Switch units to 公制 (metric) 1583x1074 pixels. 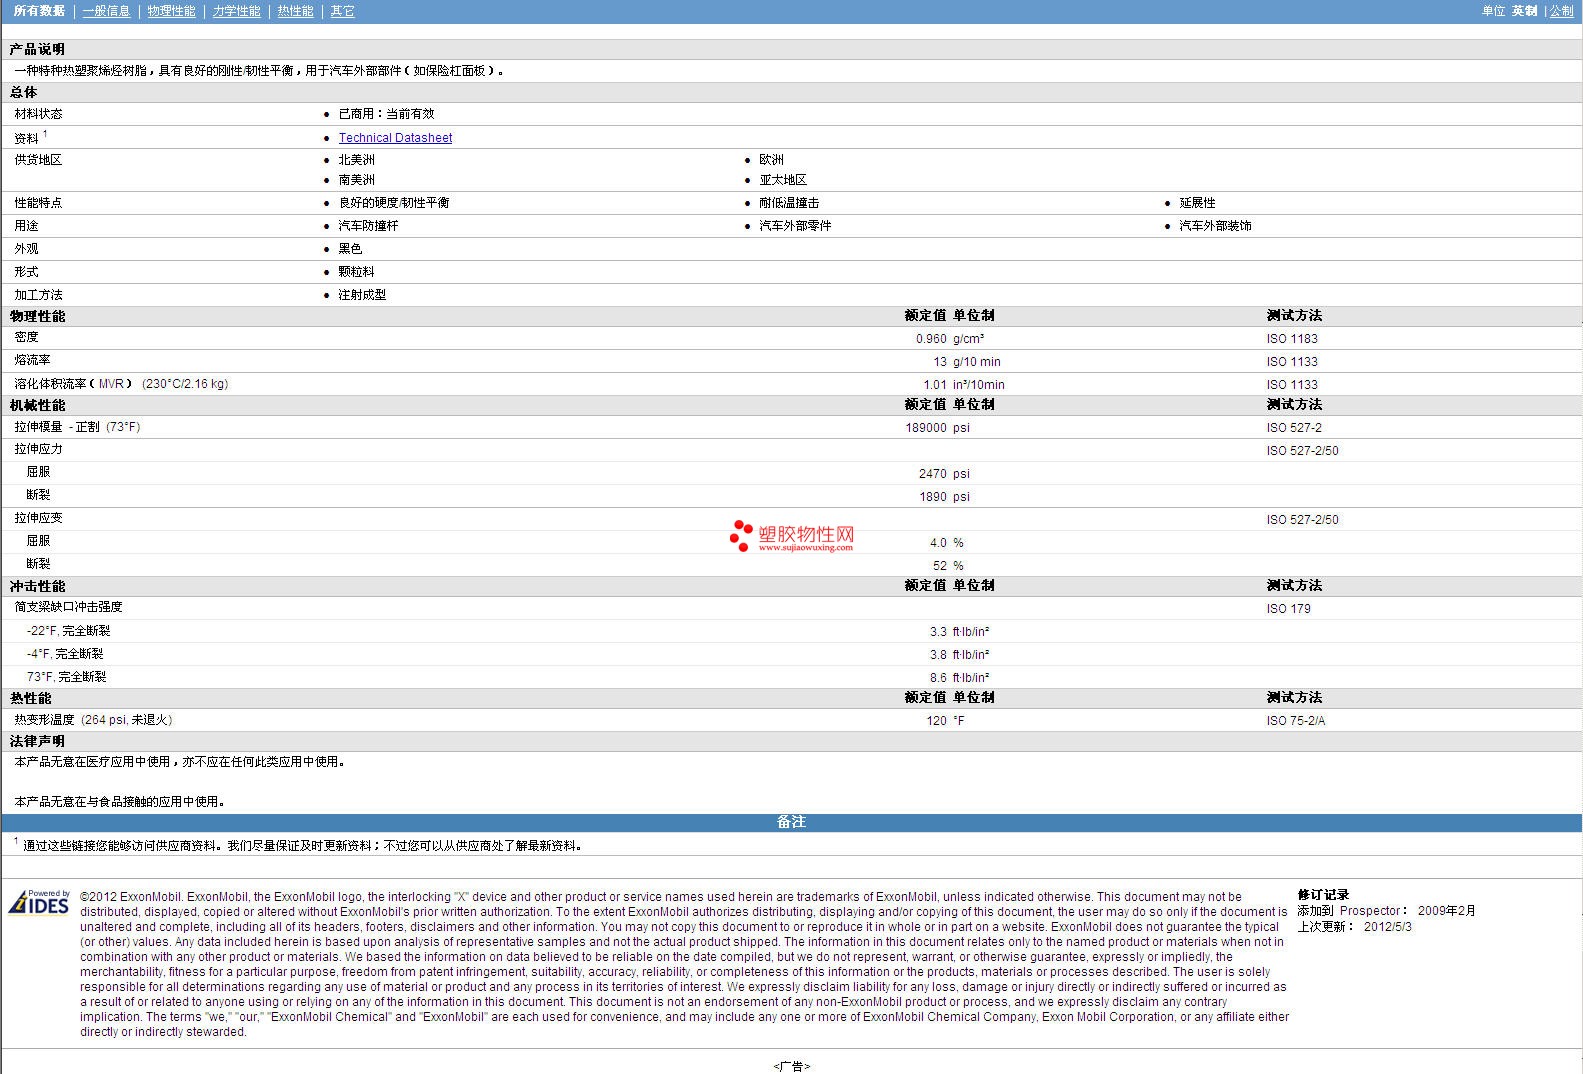click(x=1561, y=11)
